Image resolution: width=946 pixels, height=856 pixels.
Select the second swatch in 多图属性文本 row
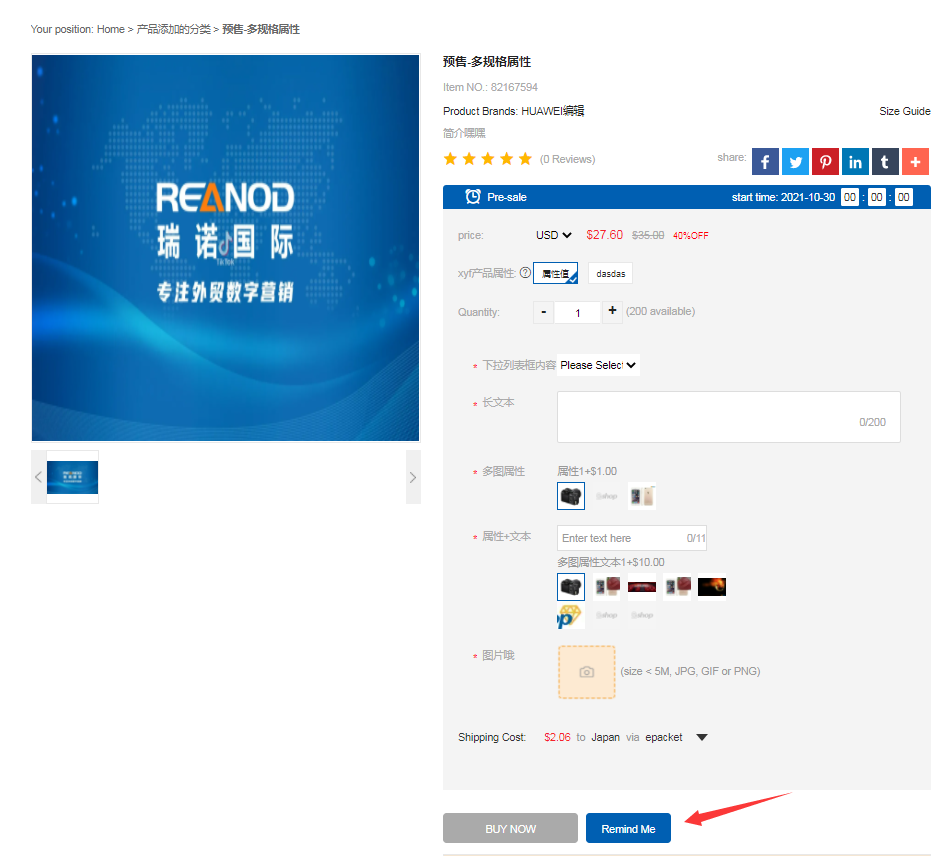pos(606,586)
